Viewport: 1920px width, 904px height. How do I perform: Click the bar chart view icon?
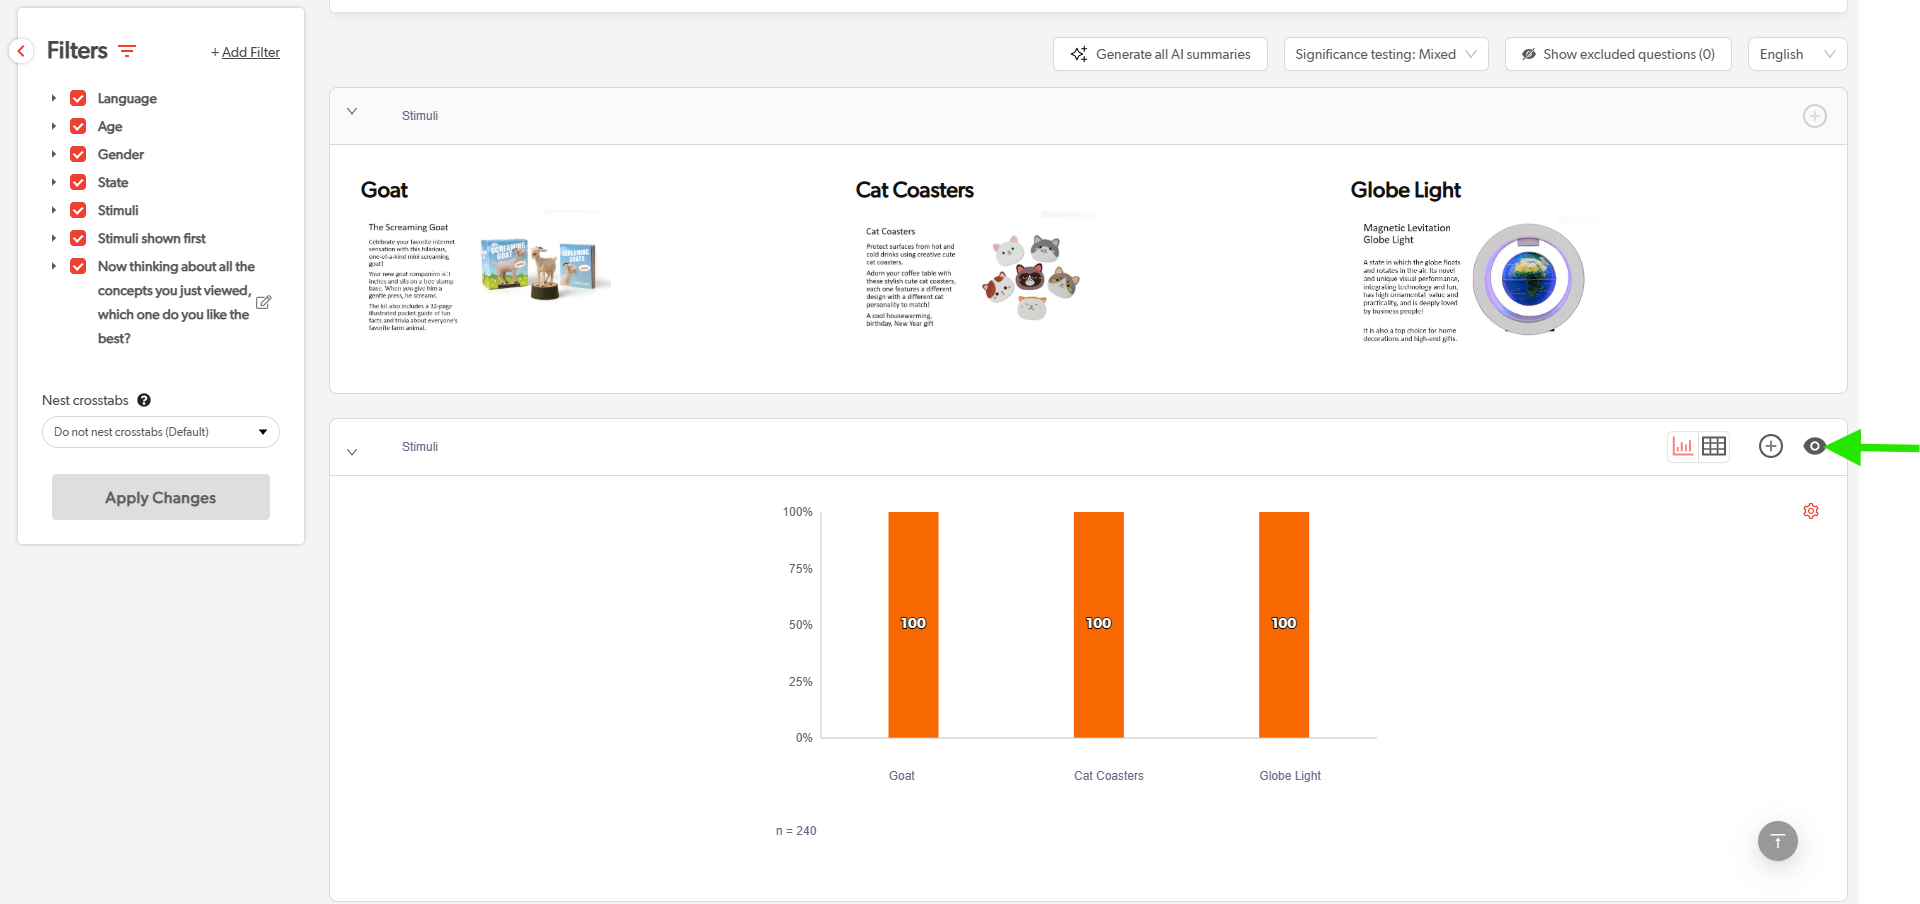pyautogui.click(x=1683, y=446)
